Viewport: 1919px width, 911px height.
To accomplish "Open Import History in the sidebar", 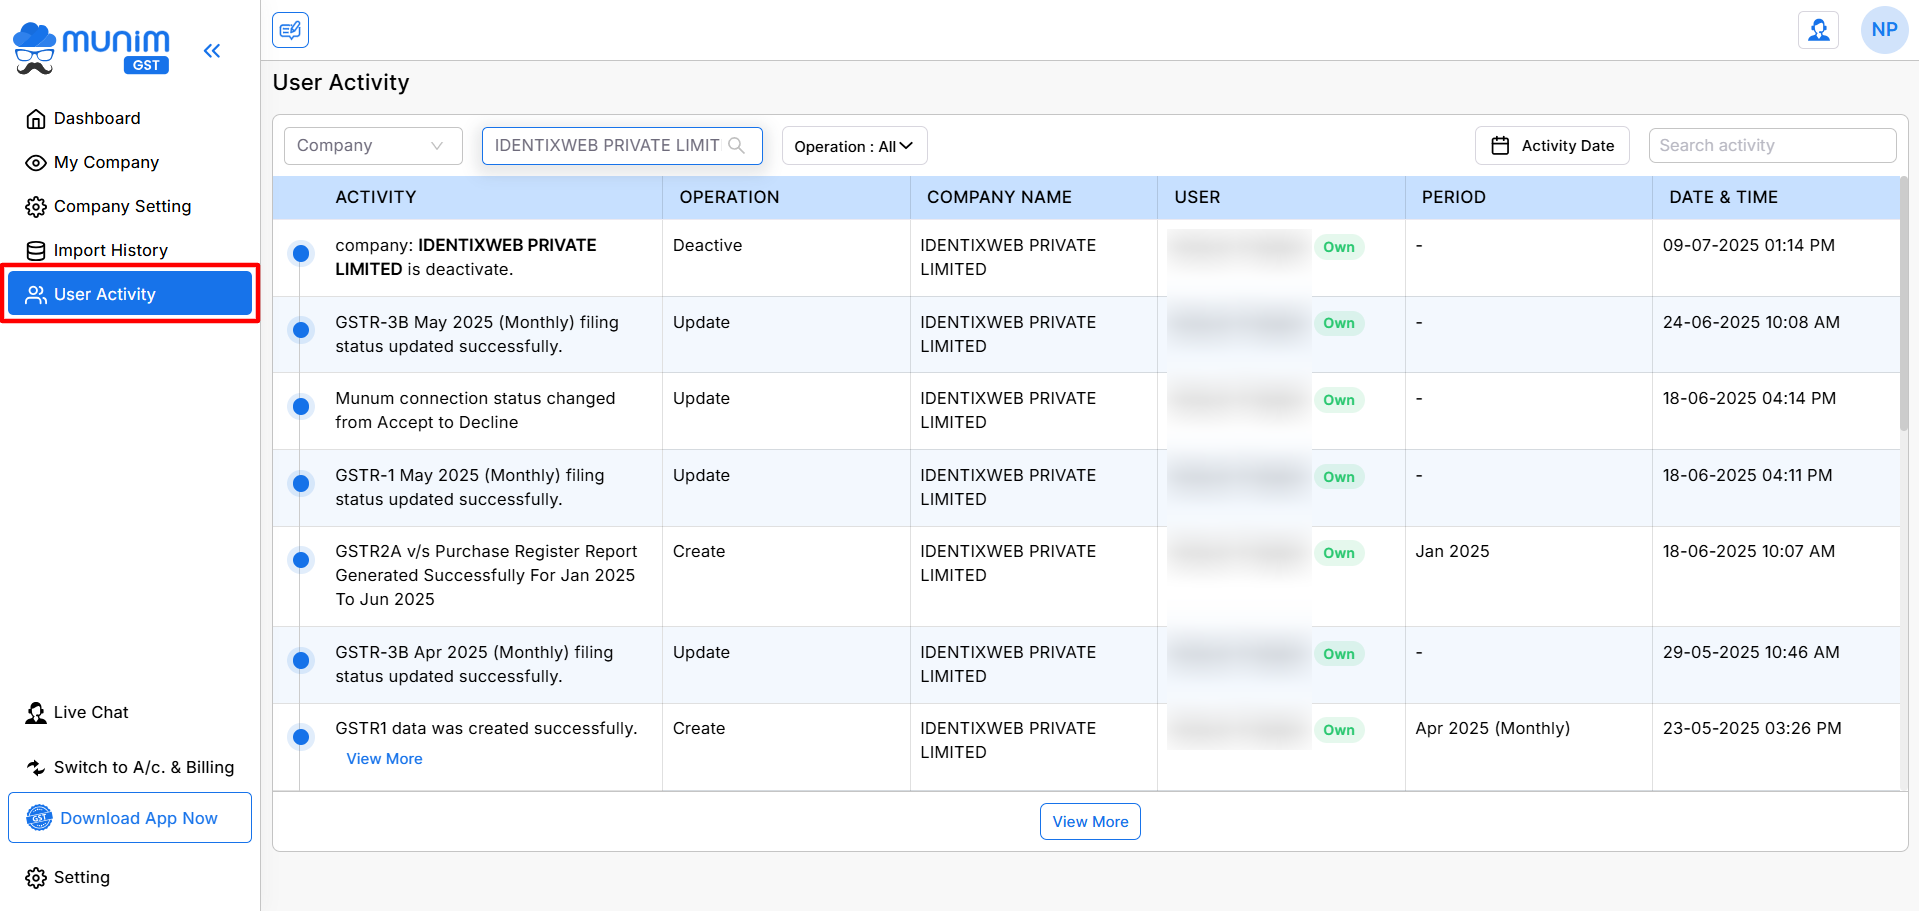I will click(x=130, y=251).
